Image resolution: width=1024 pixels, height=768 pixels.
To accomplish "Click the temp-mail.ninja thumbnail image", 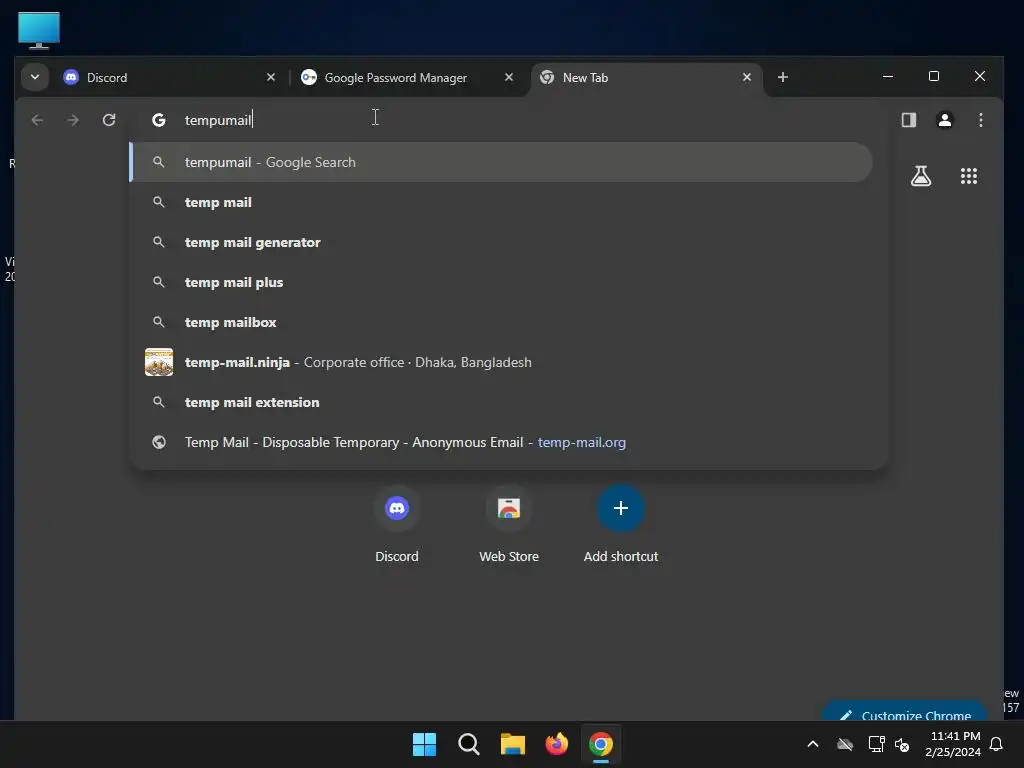I will click(x=159, y=362).
